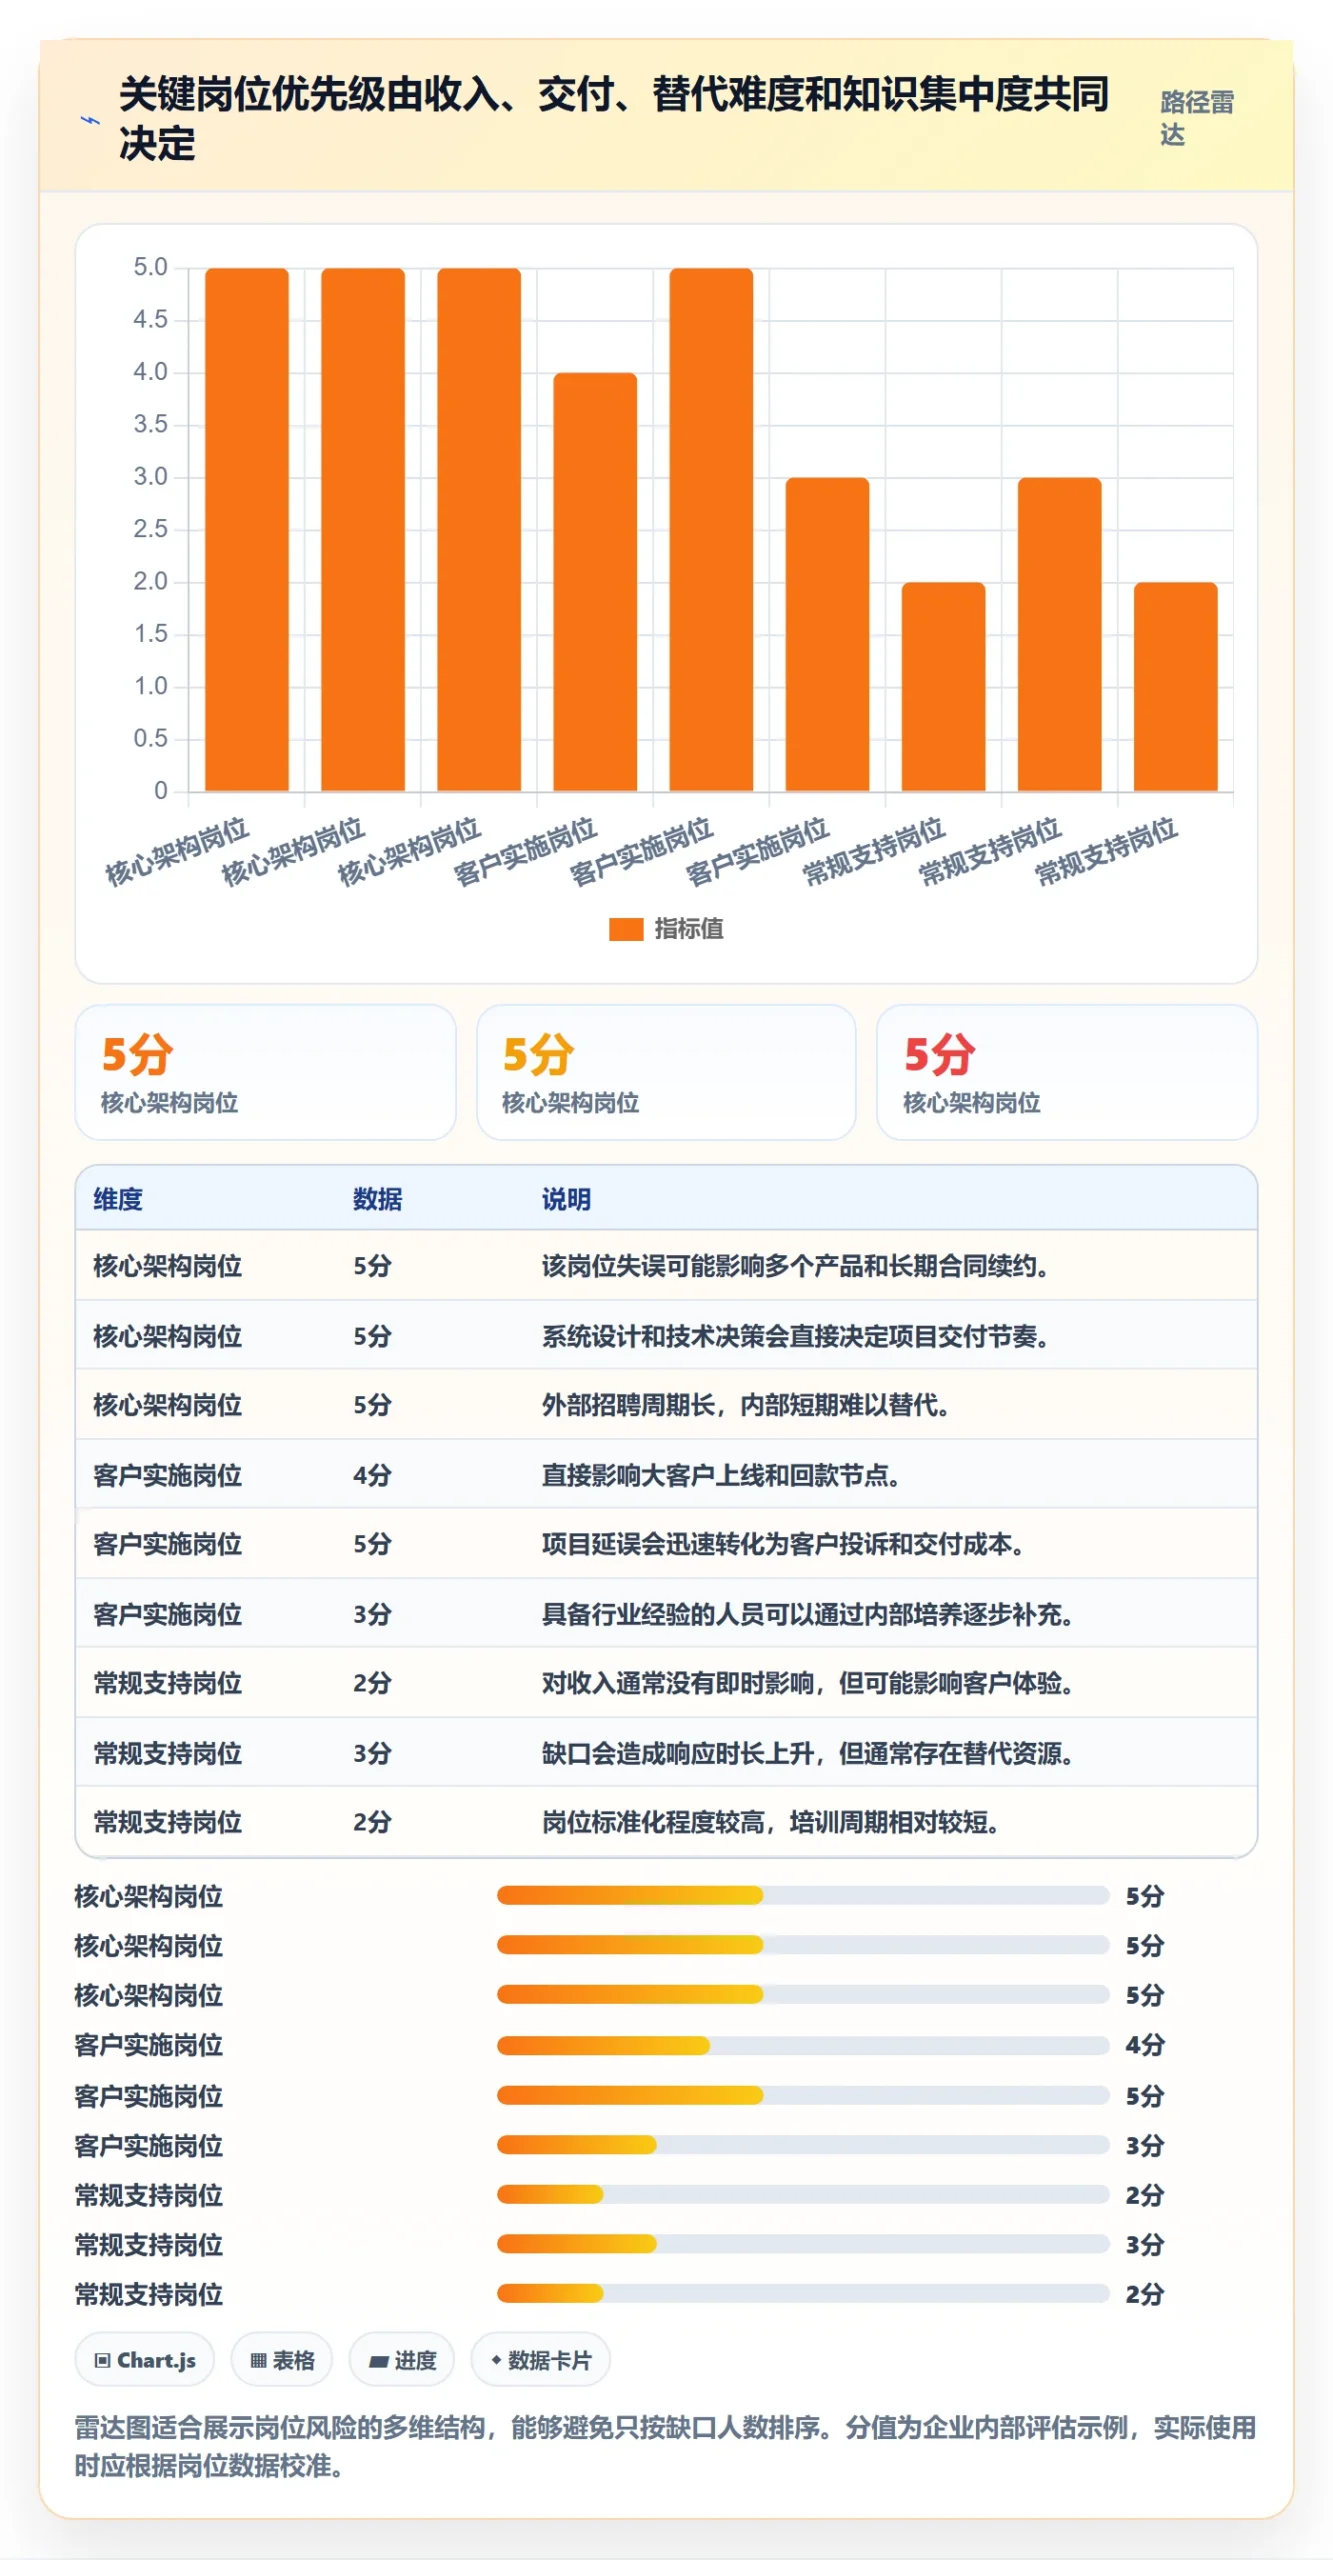Click the 表格 chip
Image resolution: width=1333 pixels, height=2560 pixels.
(282, 2360)
